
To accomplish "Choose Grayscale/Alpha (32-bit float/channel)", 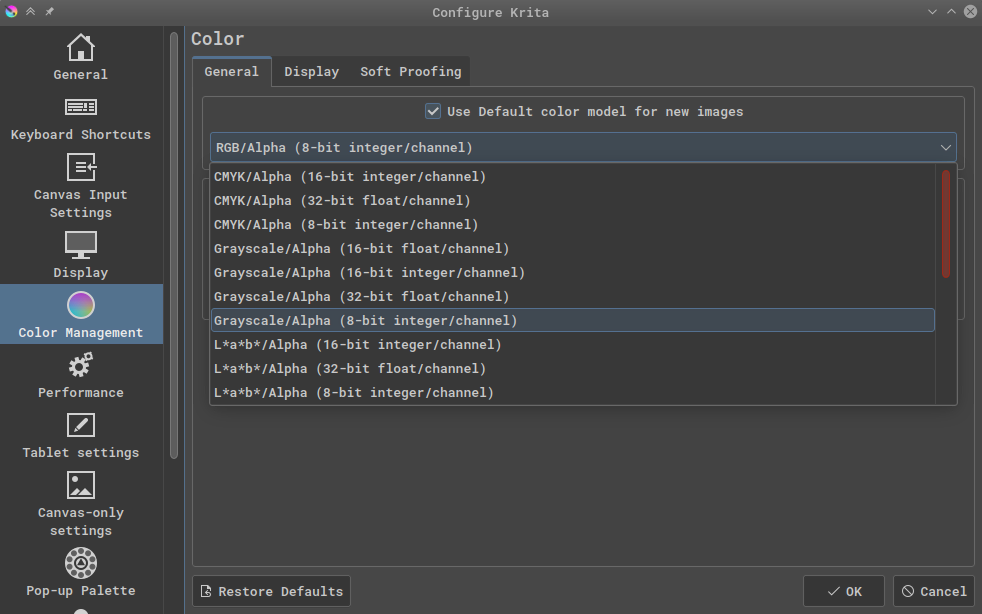I will [572, 296].
